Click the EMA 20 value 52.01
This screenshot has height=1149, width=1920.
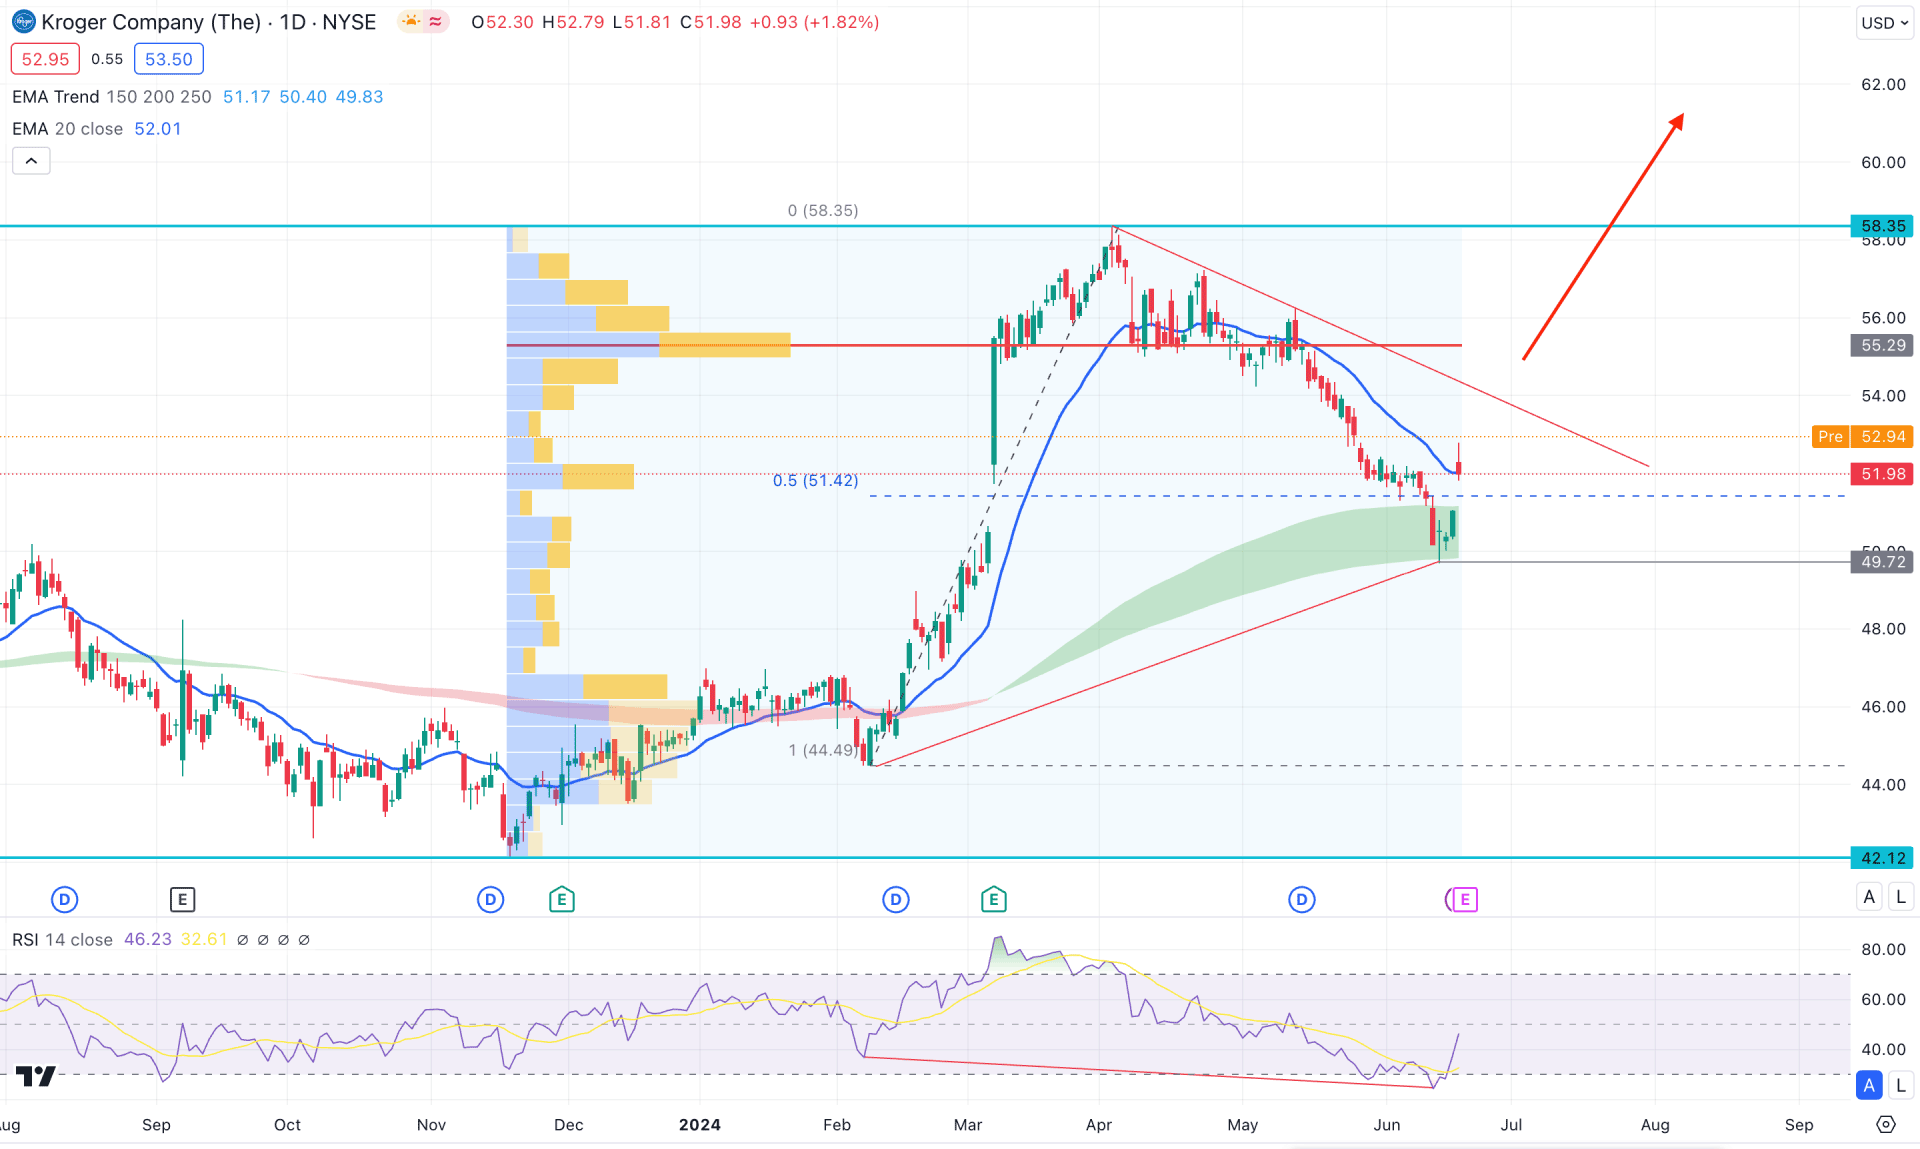pos(158,129)
